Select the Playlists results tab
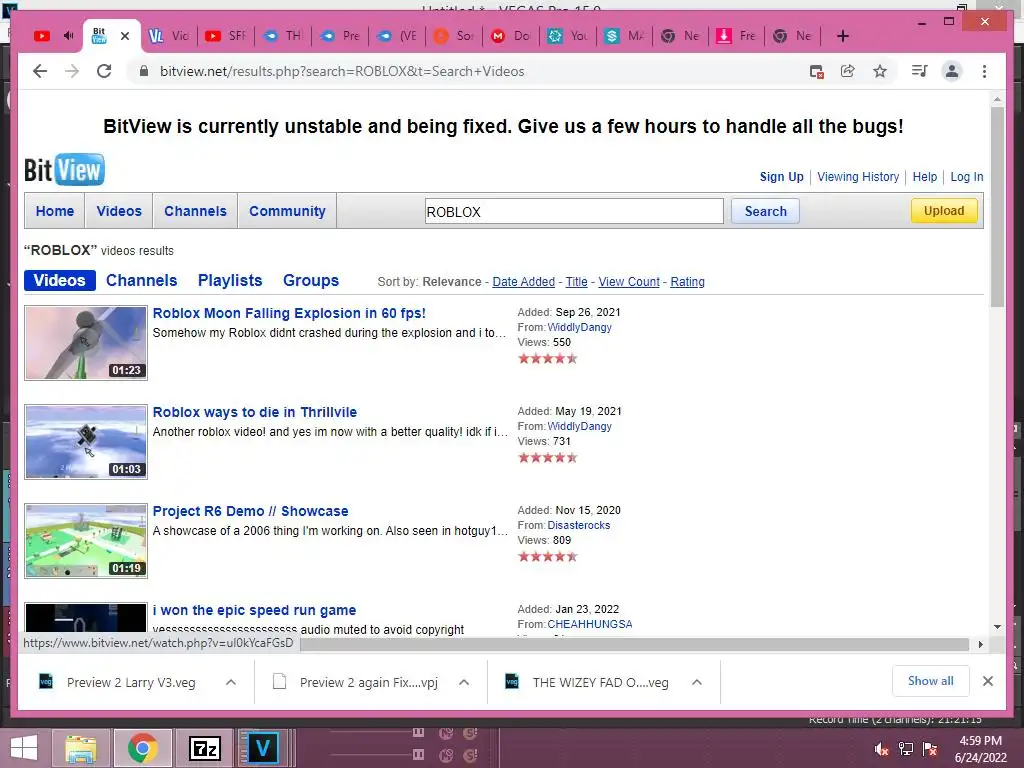Image resolution: width=1024 pixels, height=768 pixels. pyautogui.click(x=230, y=280)
